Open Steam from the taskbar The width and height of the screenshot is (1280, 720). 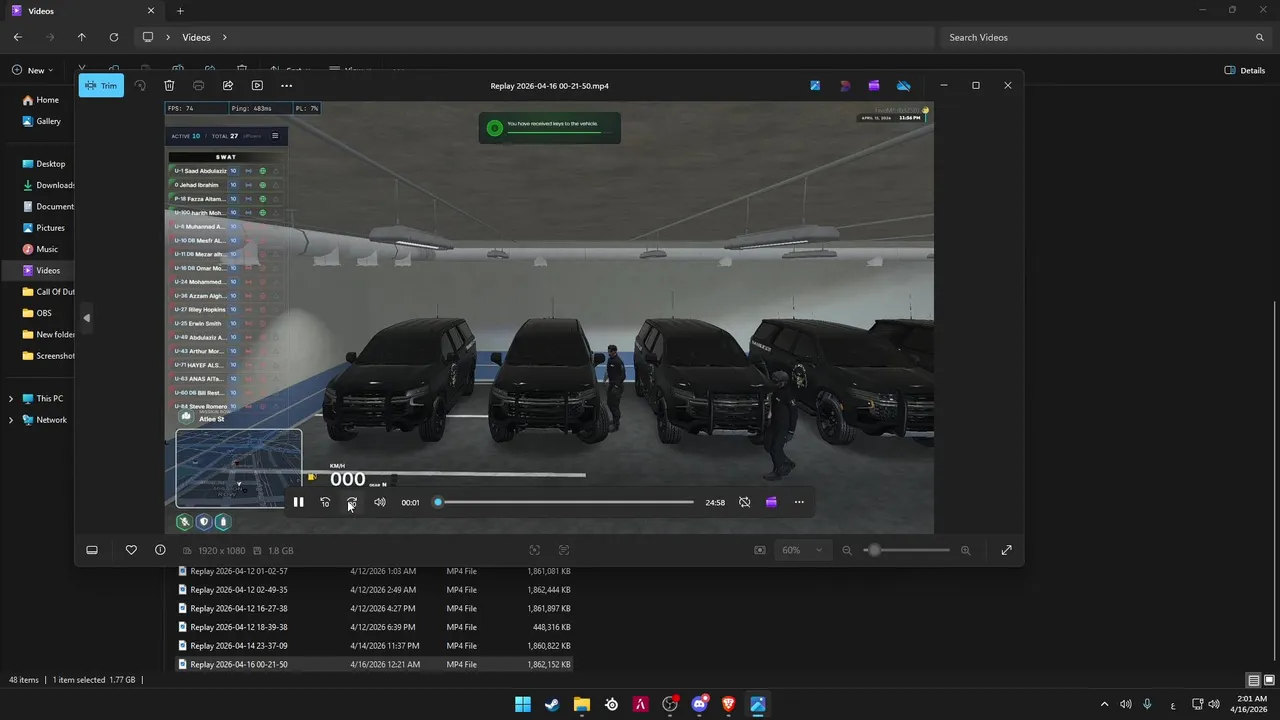(552, 704)
